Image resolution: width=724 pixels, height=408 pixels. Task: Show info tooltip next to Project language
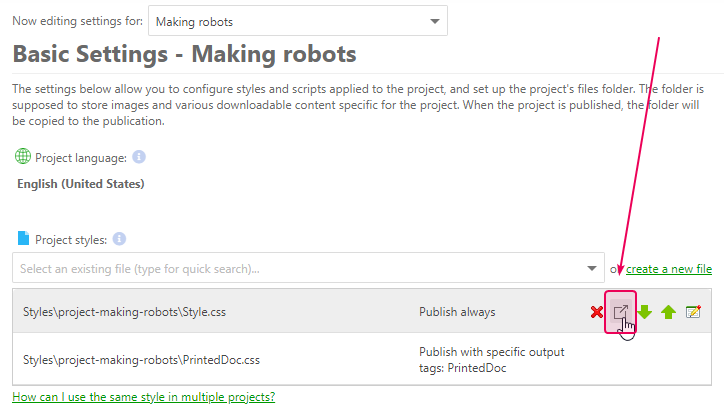139,157
